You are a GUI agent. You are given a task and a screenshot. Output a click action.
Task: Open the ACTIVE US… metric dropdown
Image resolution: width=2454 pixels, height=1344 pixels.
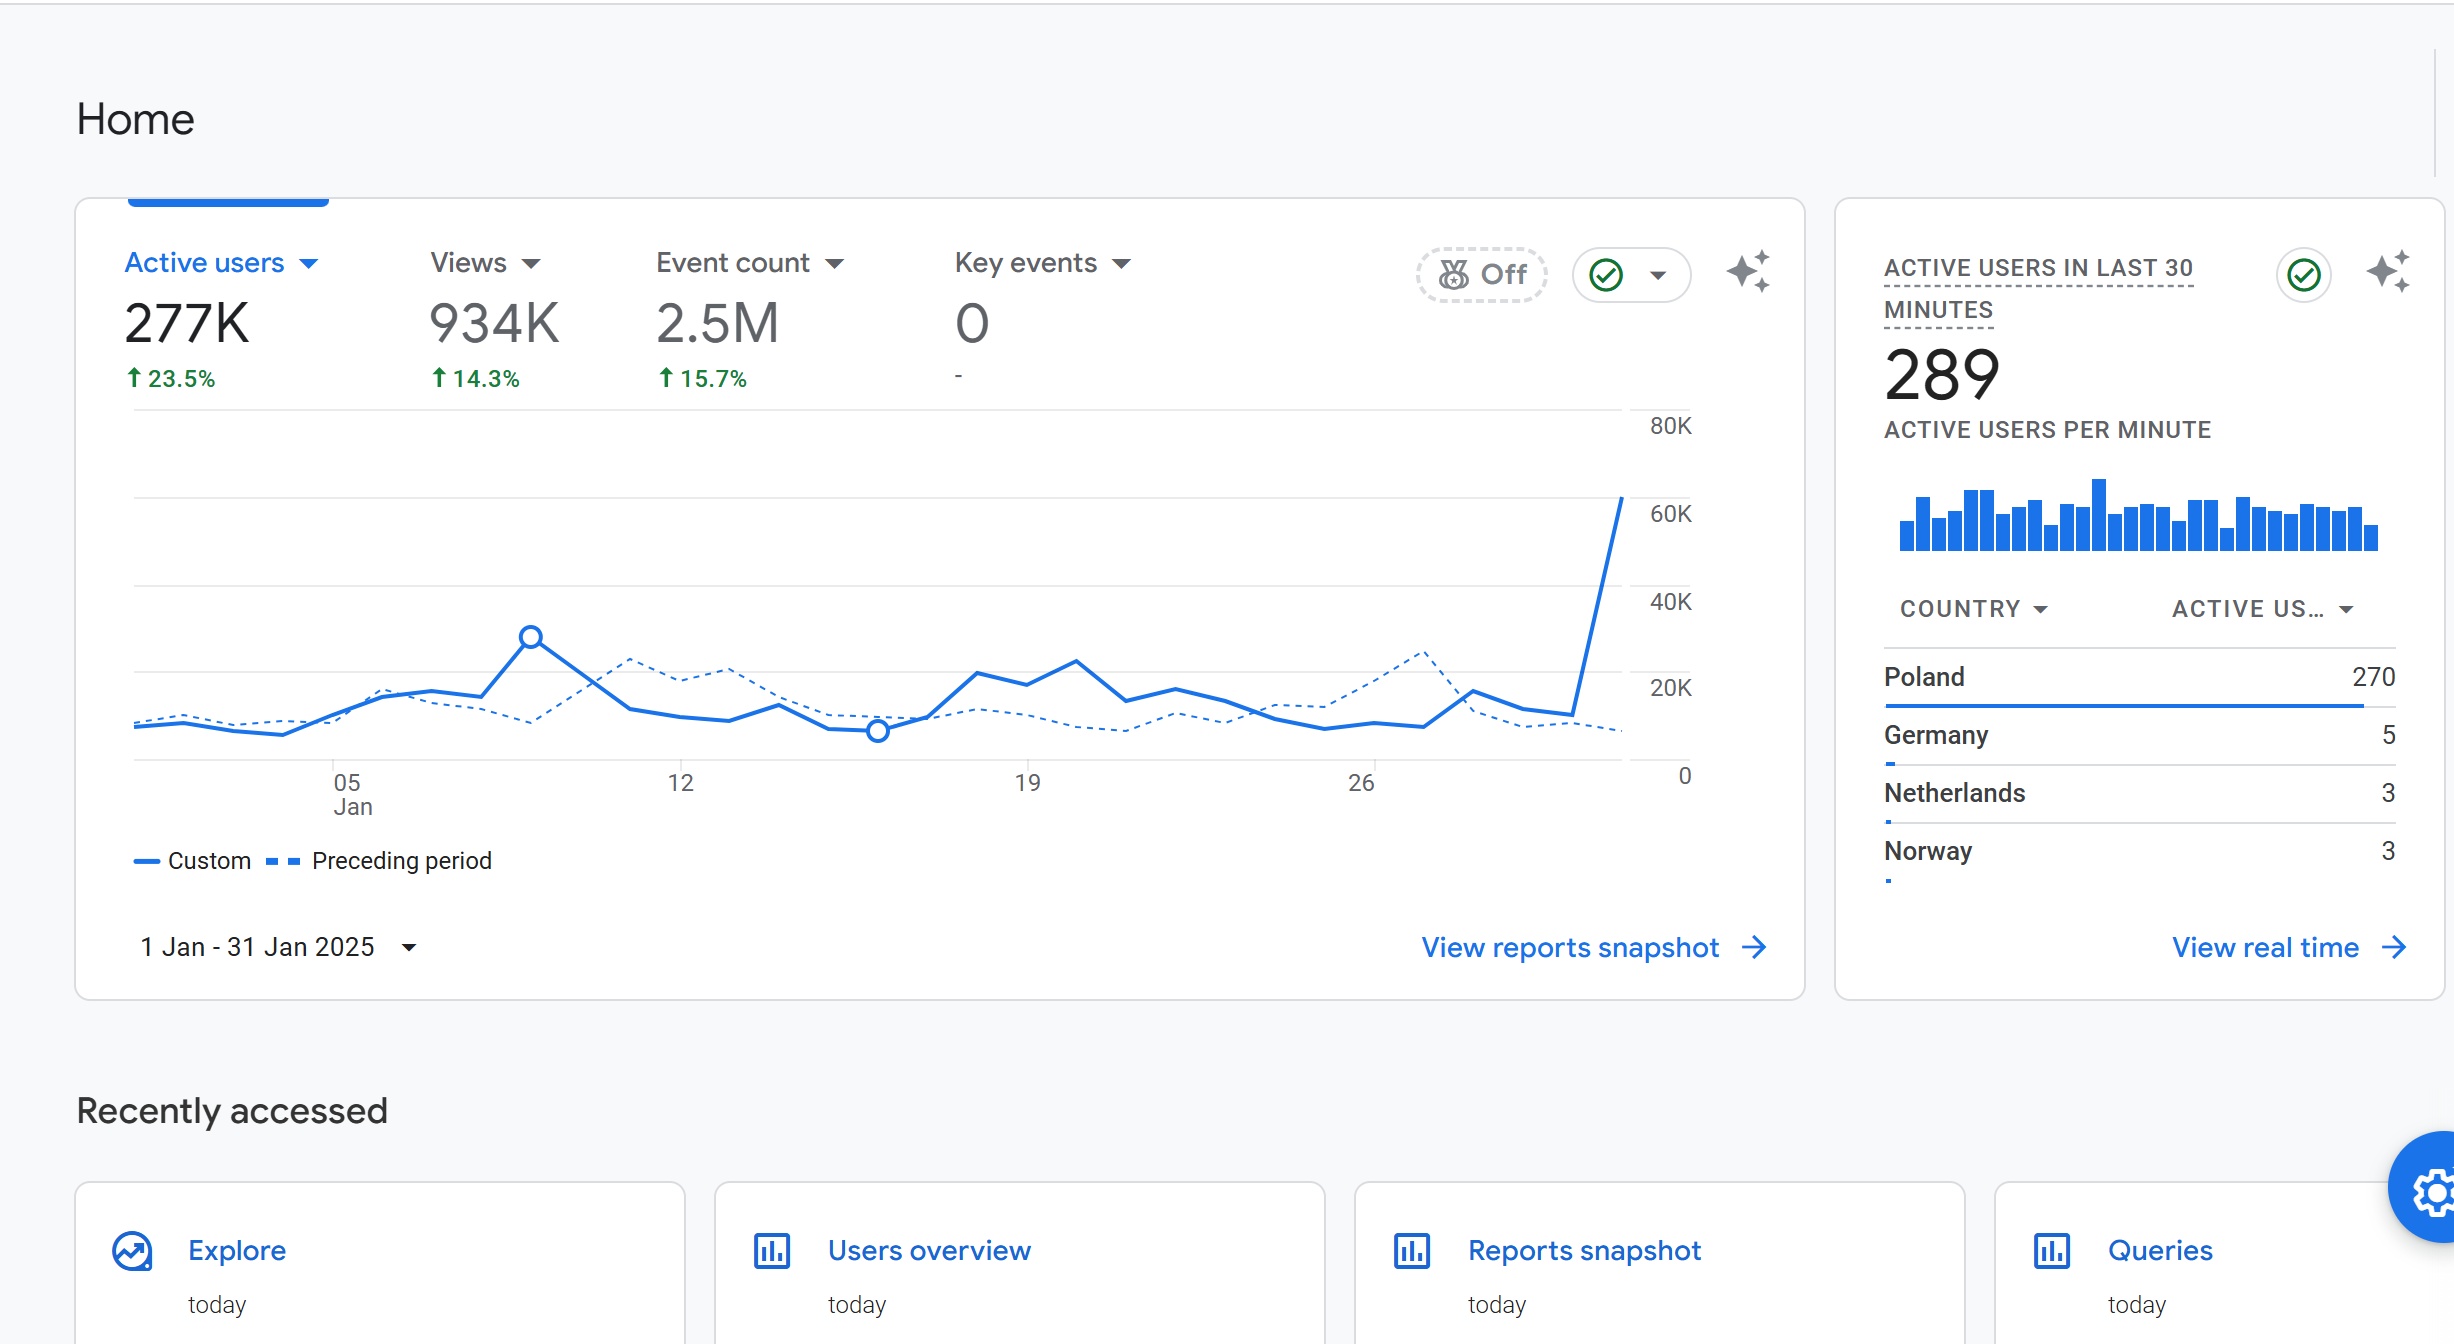2263,609
